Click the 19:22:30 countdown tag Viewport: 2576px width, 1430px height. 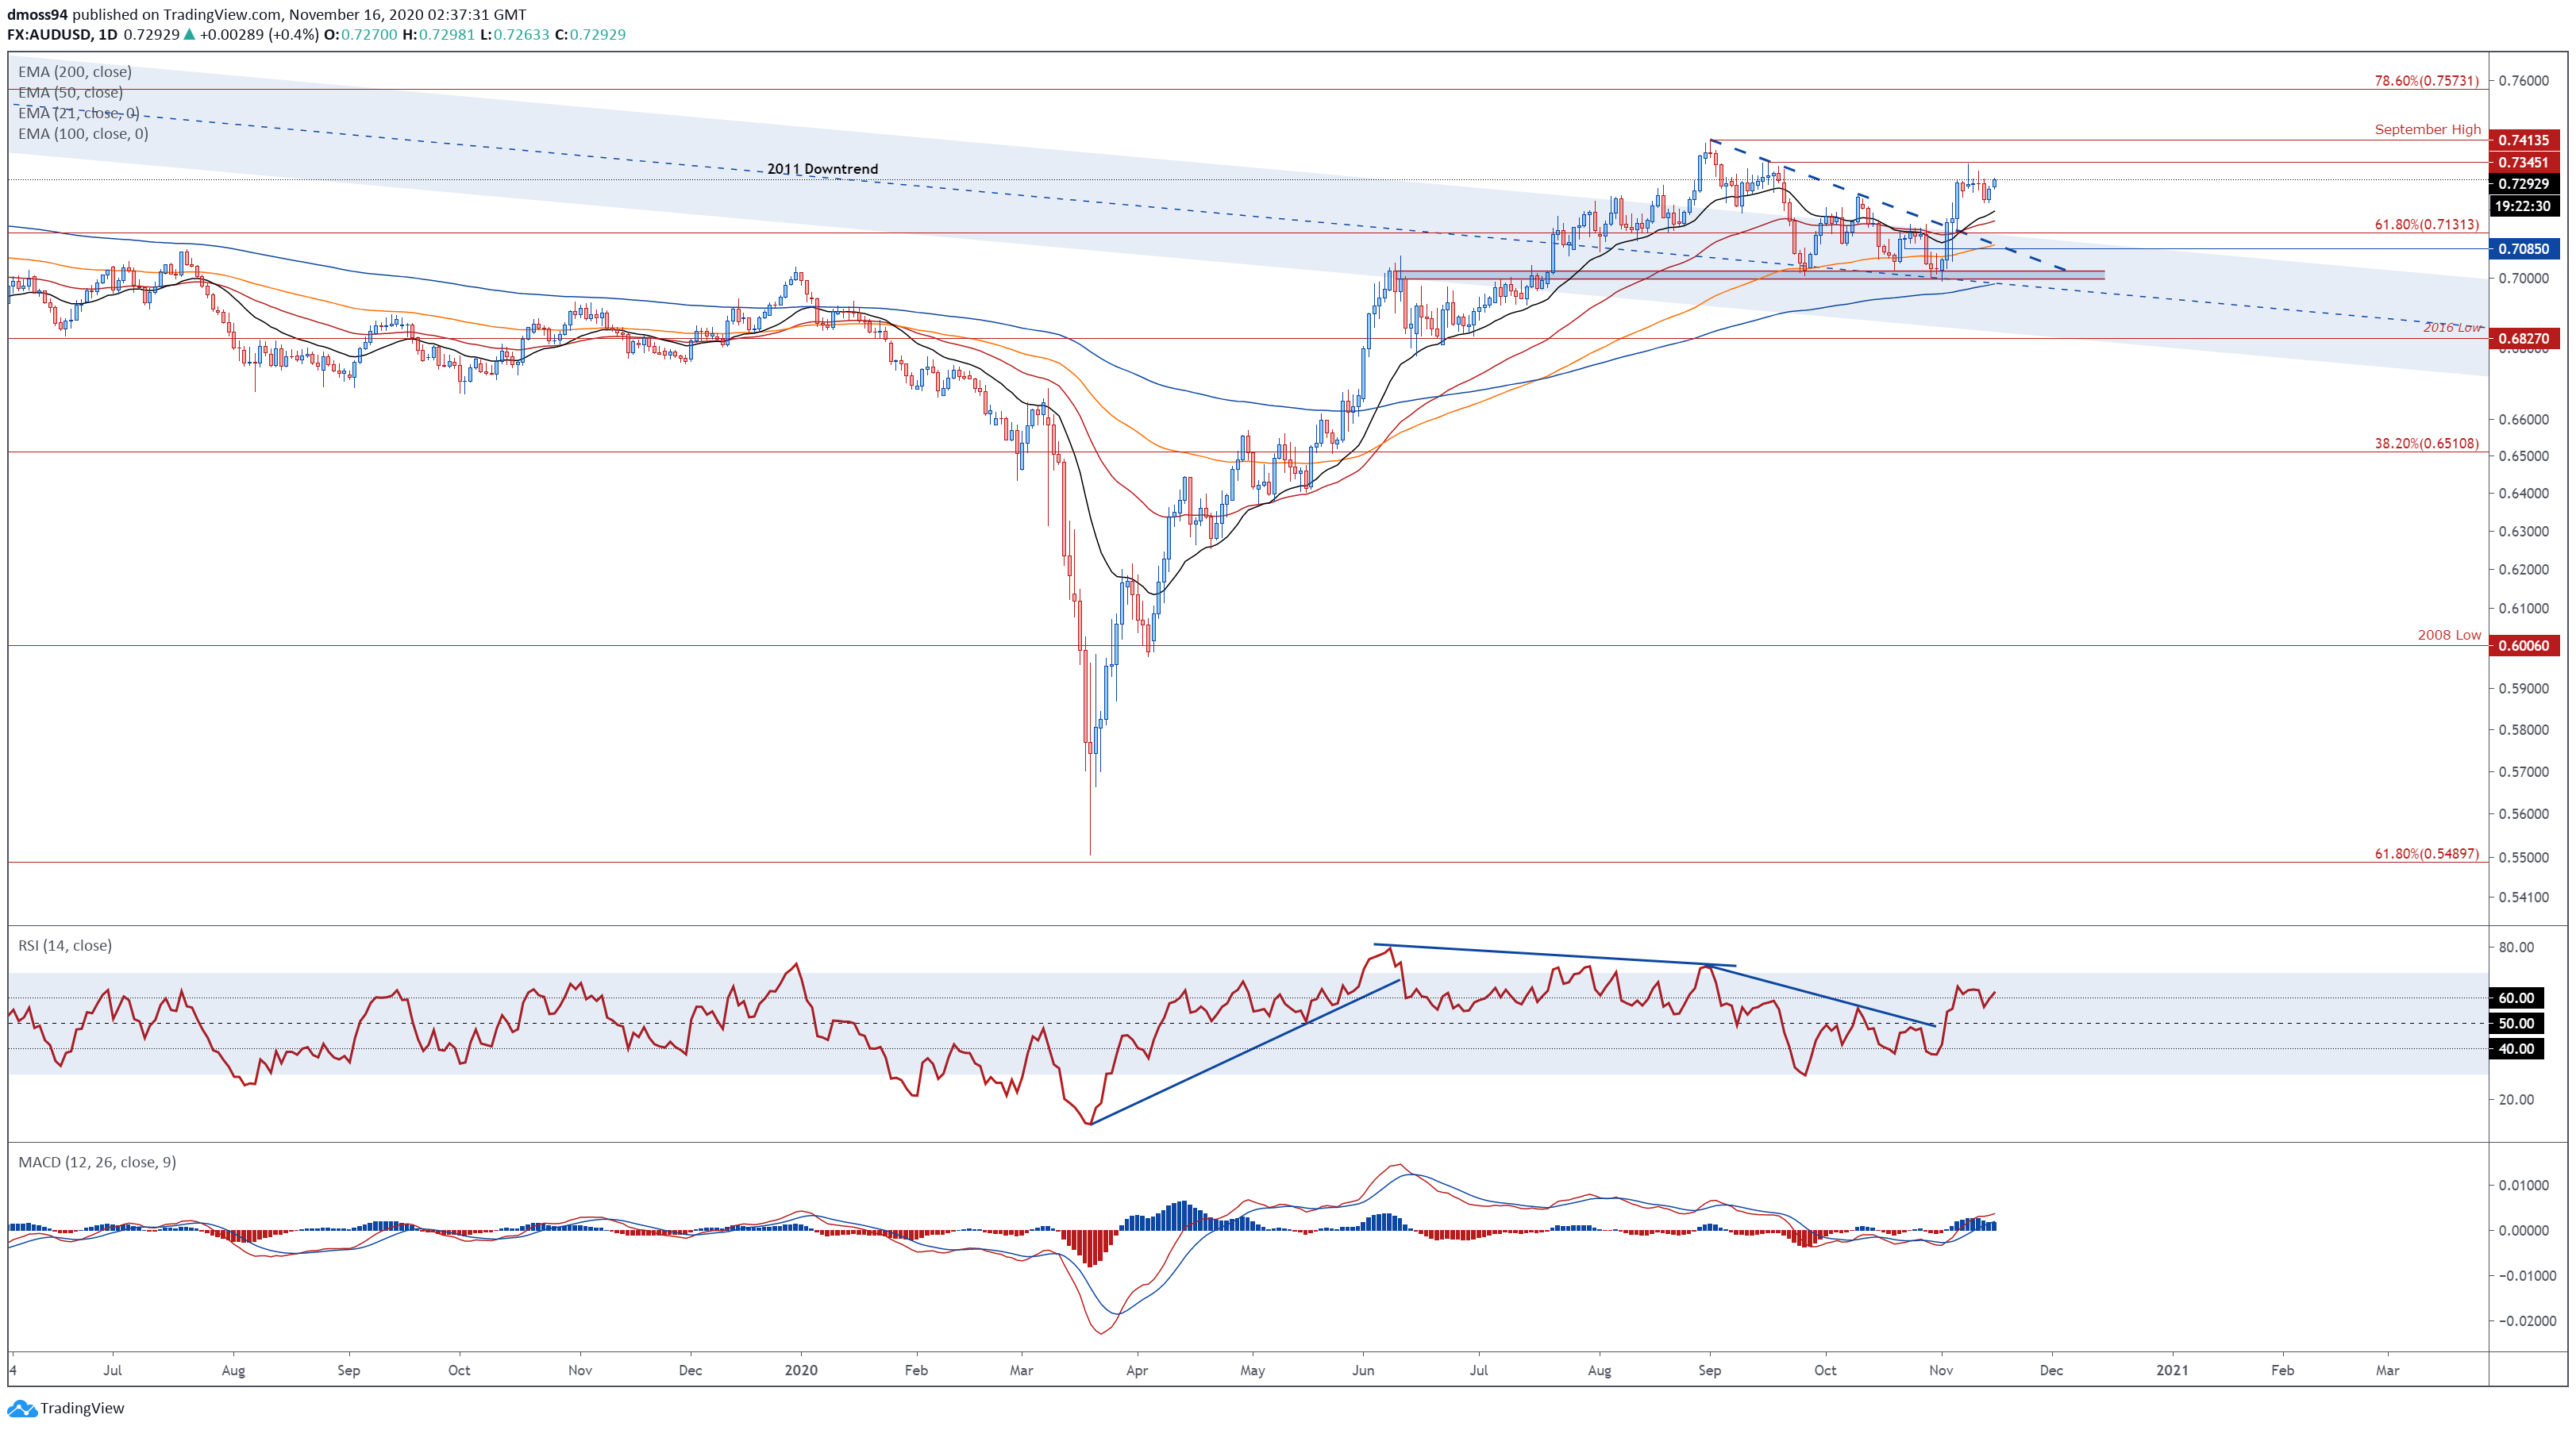coord(2523,206)
